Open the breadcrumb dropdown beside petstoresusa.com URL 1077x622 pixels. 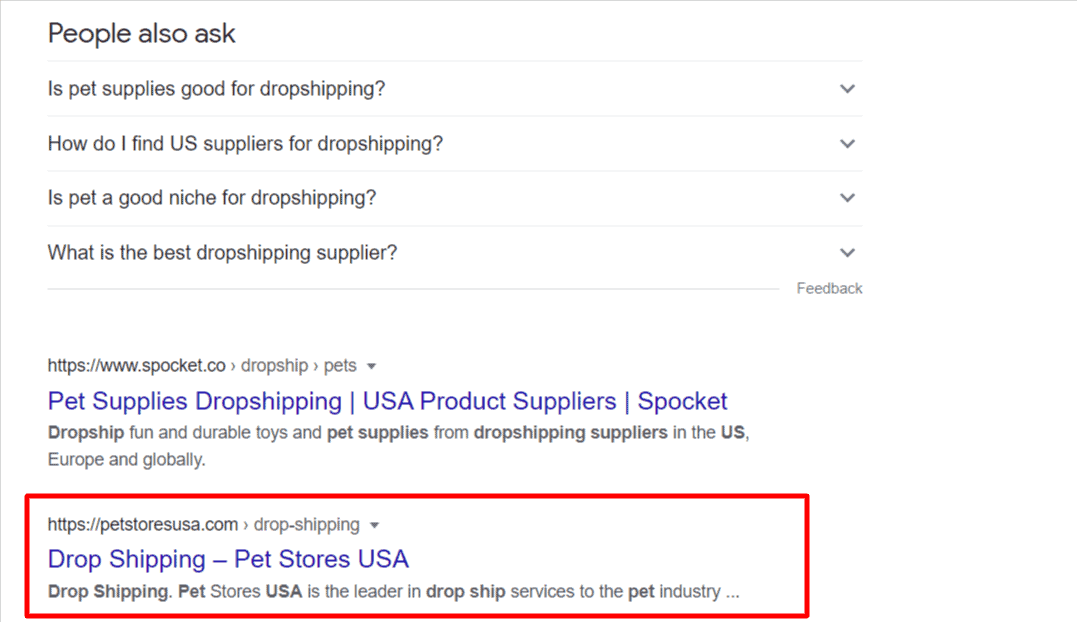[374, 524]
